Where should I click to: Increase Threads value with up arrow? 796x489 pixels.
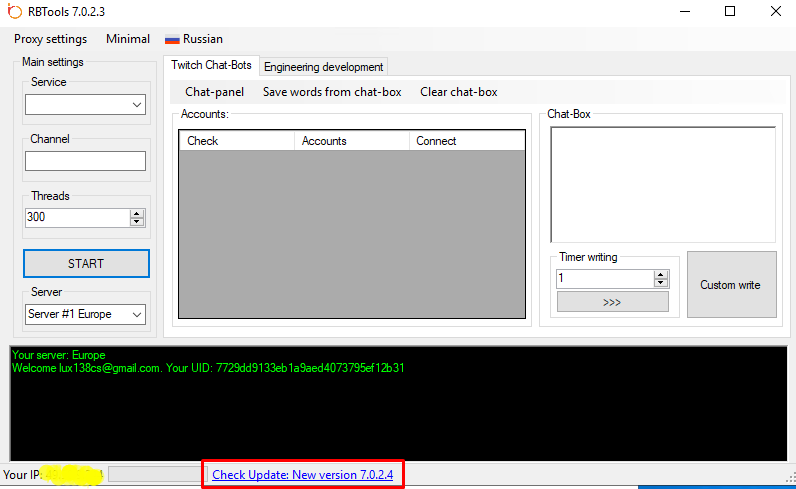click(137, 213)
